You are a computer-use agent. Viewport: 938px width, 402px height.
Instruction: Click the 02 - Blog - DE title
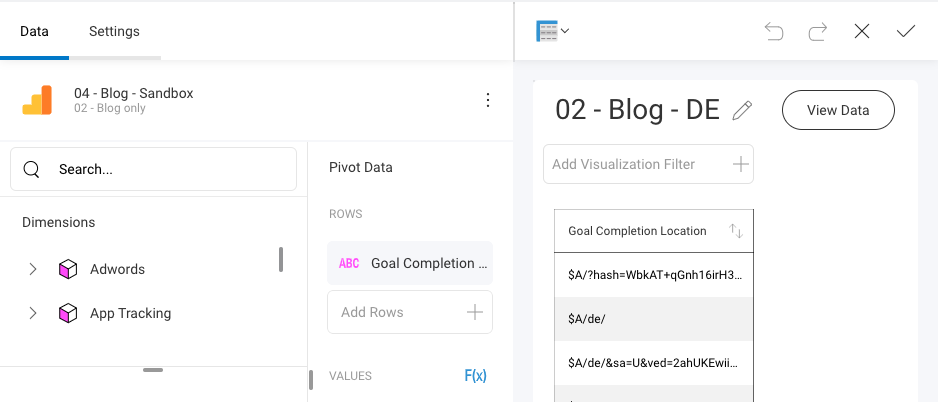click(637, 110)
